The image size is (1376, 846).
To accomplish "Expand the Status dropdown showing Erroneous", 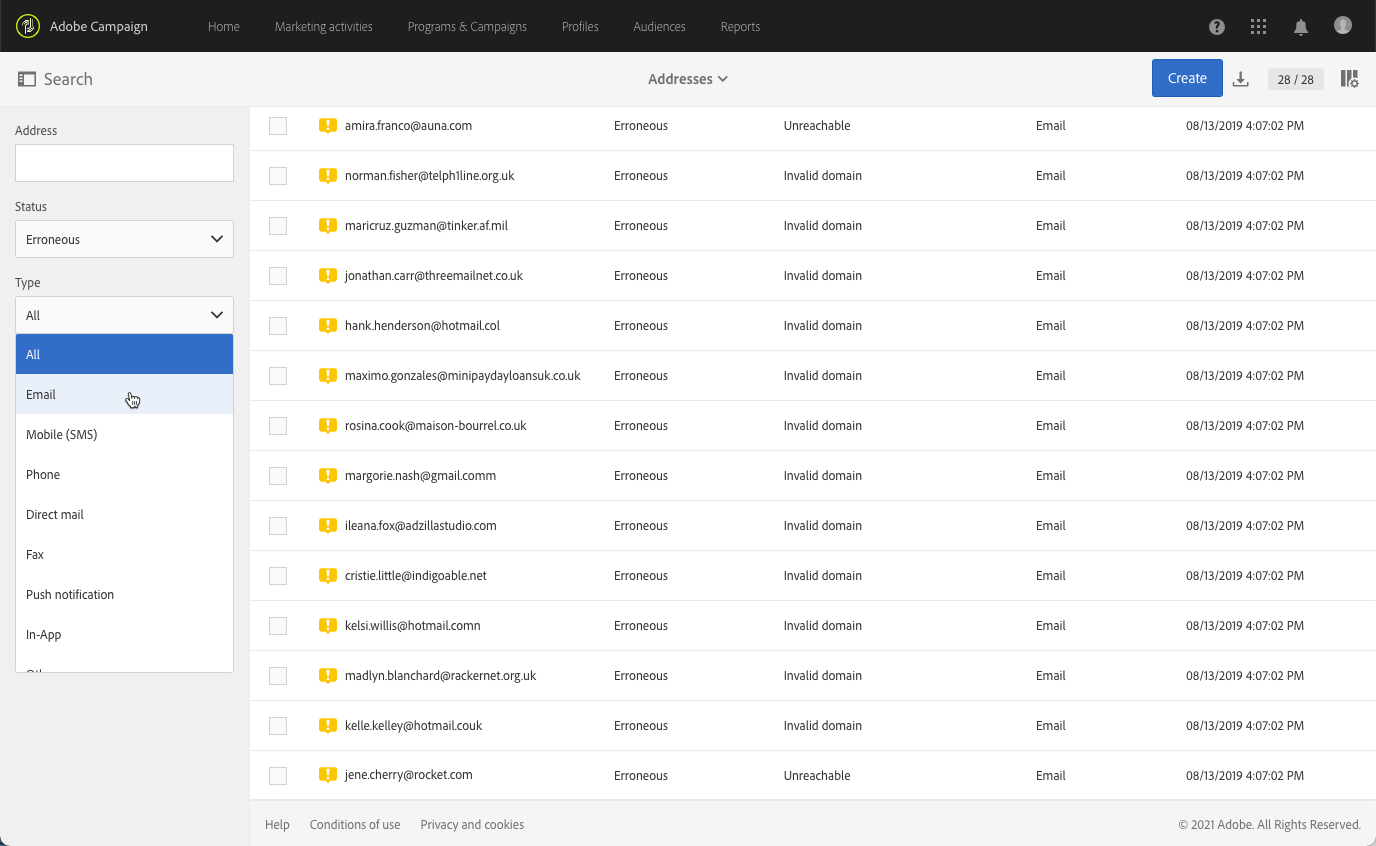I will [x=124, y=239].
